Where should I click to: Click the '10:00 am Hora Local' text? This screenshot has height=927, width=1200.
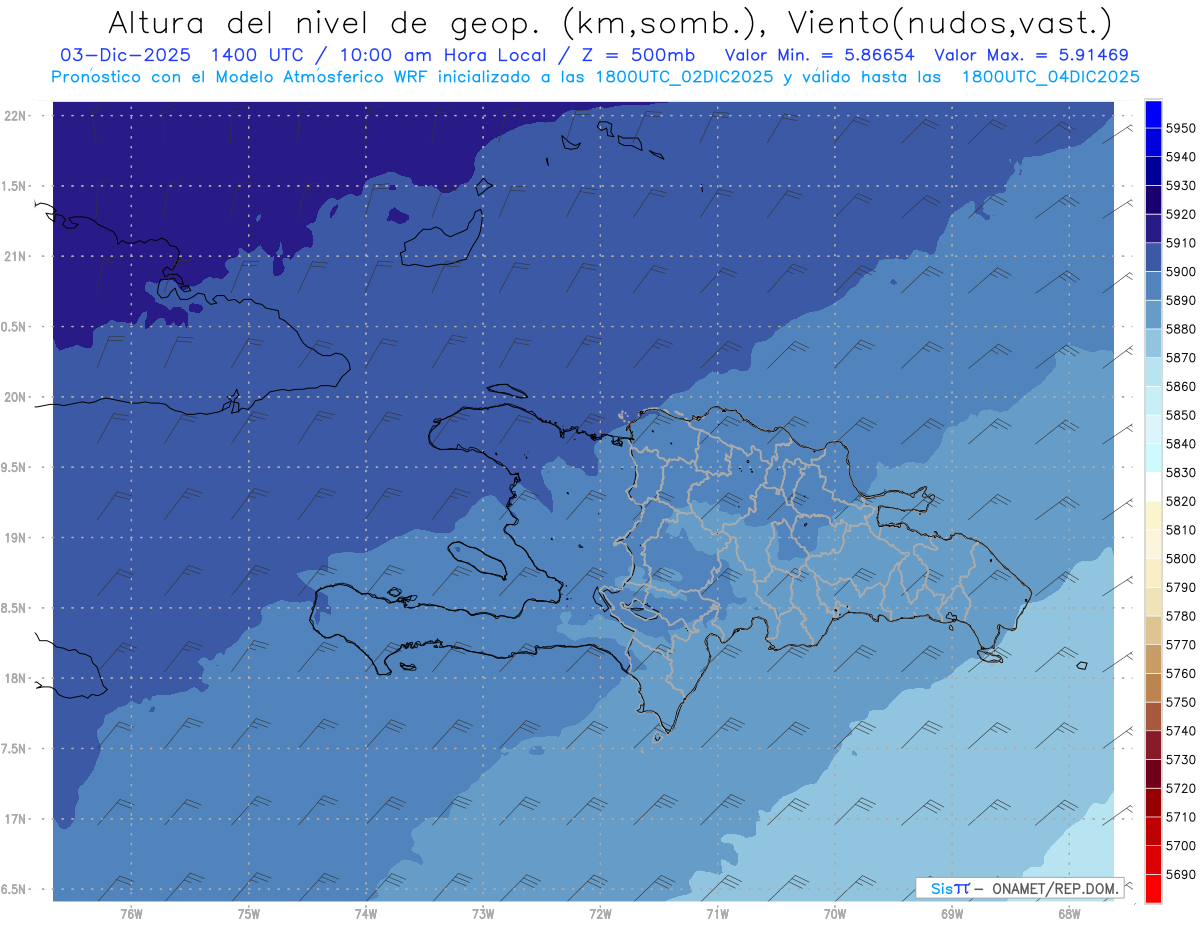tap(439, 55)
